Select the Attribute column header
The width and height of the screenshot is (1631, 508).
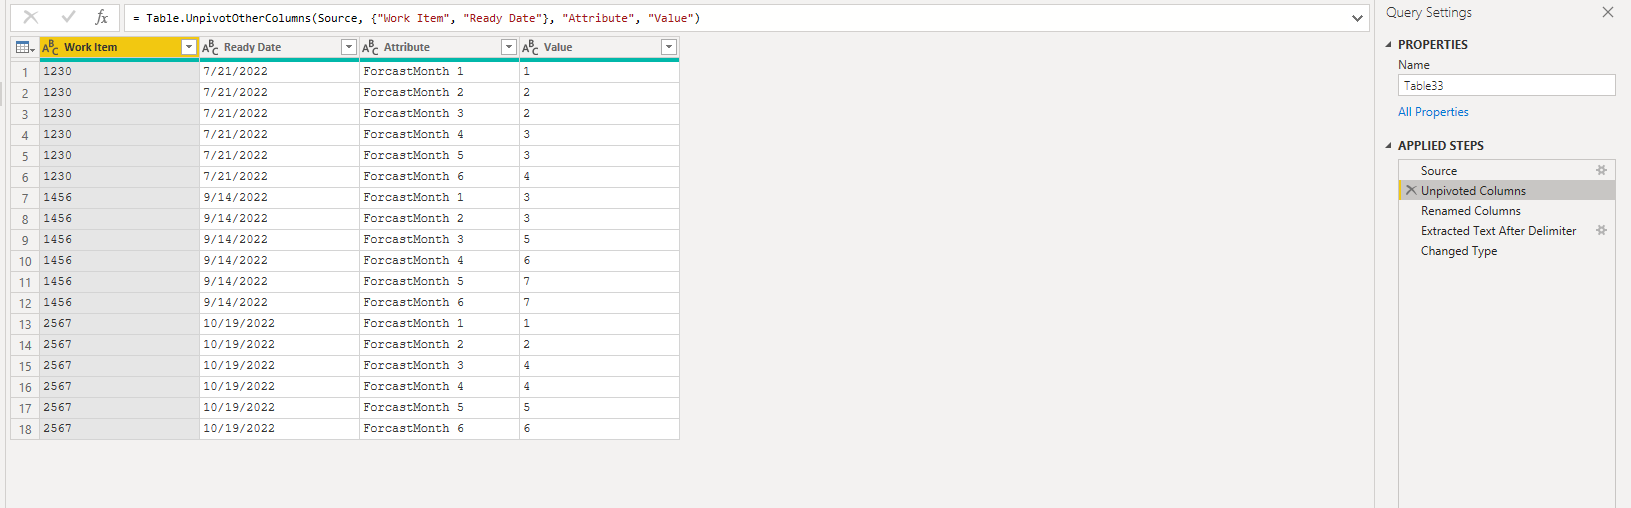[x=439, y=47]
